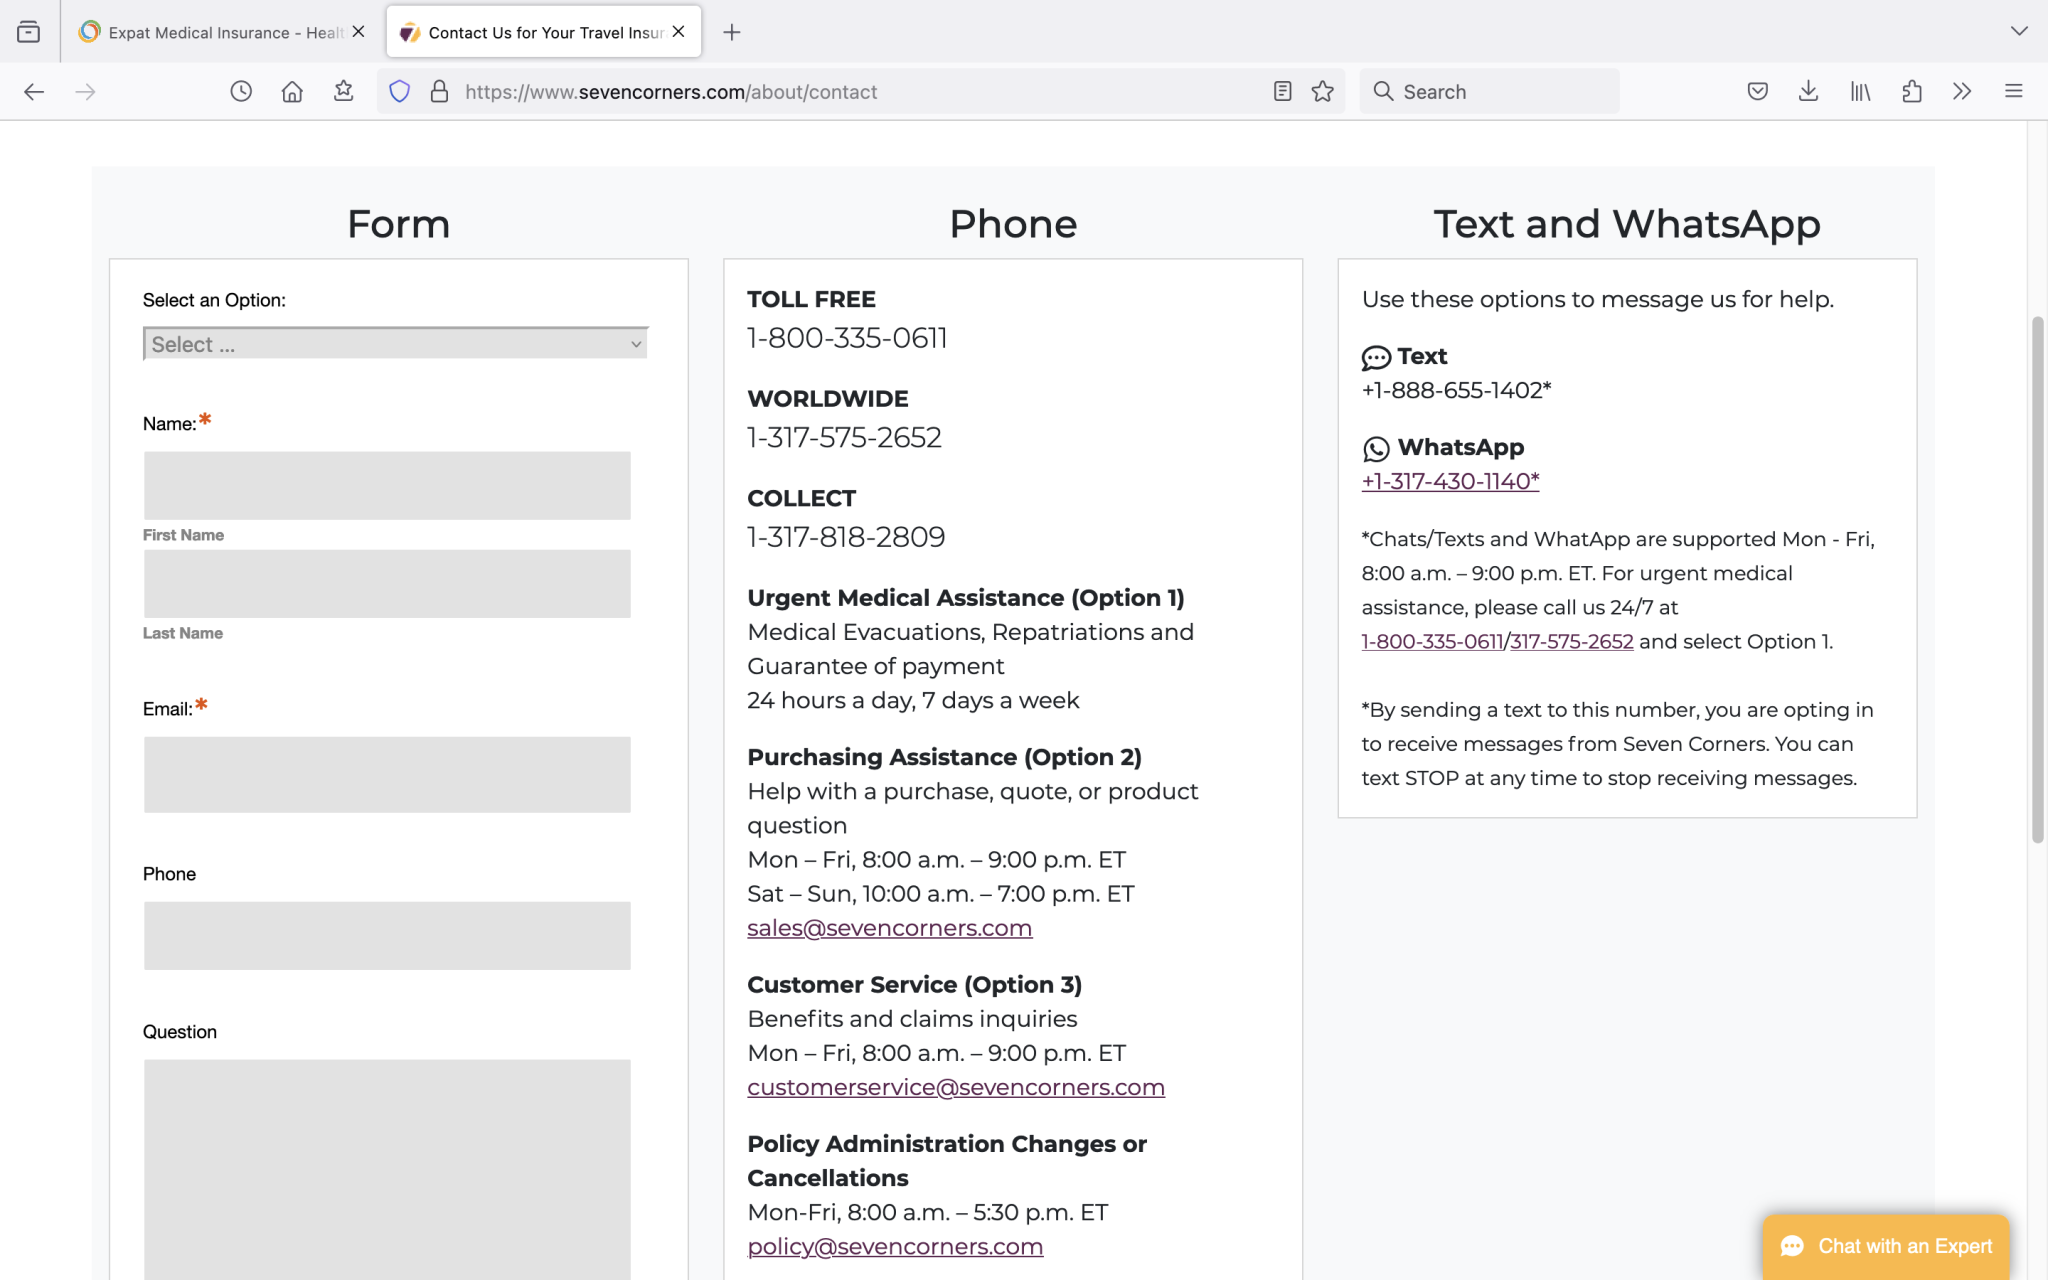Click the Purchasing Assistance (Option 2) heading
The image size is (2048, 1280).
pyautogui.click(x=944, y=757)
